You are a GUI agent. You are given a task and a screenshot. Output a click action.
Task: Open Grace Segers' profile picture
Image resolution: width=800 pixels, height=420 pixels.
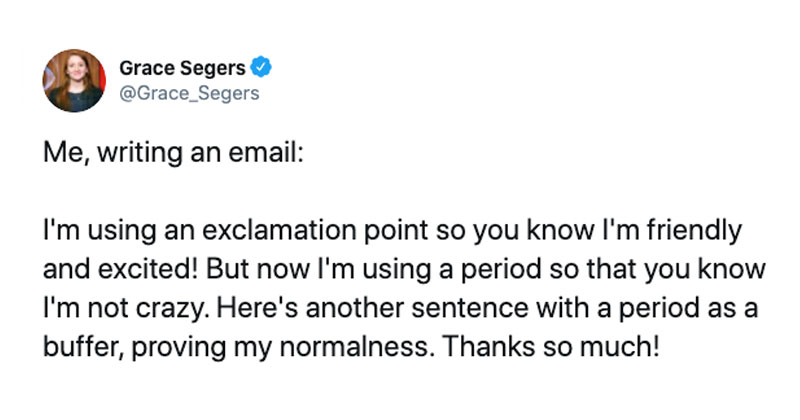[x=74, y=80]
